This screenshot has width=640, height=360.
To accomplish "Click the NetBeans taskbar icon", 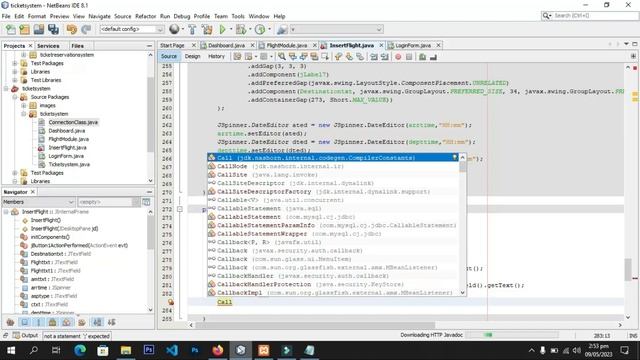I will point(241,350).
